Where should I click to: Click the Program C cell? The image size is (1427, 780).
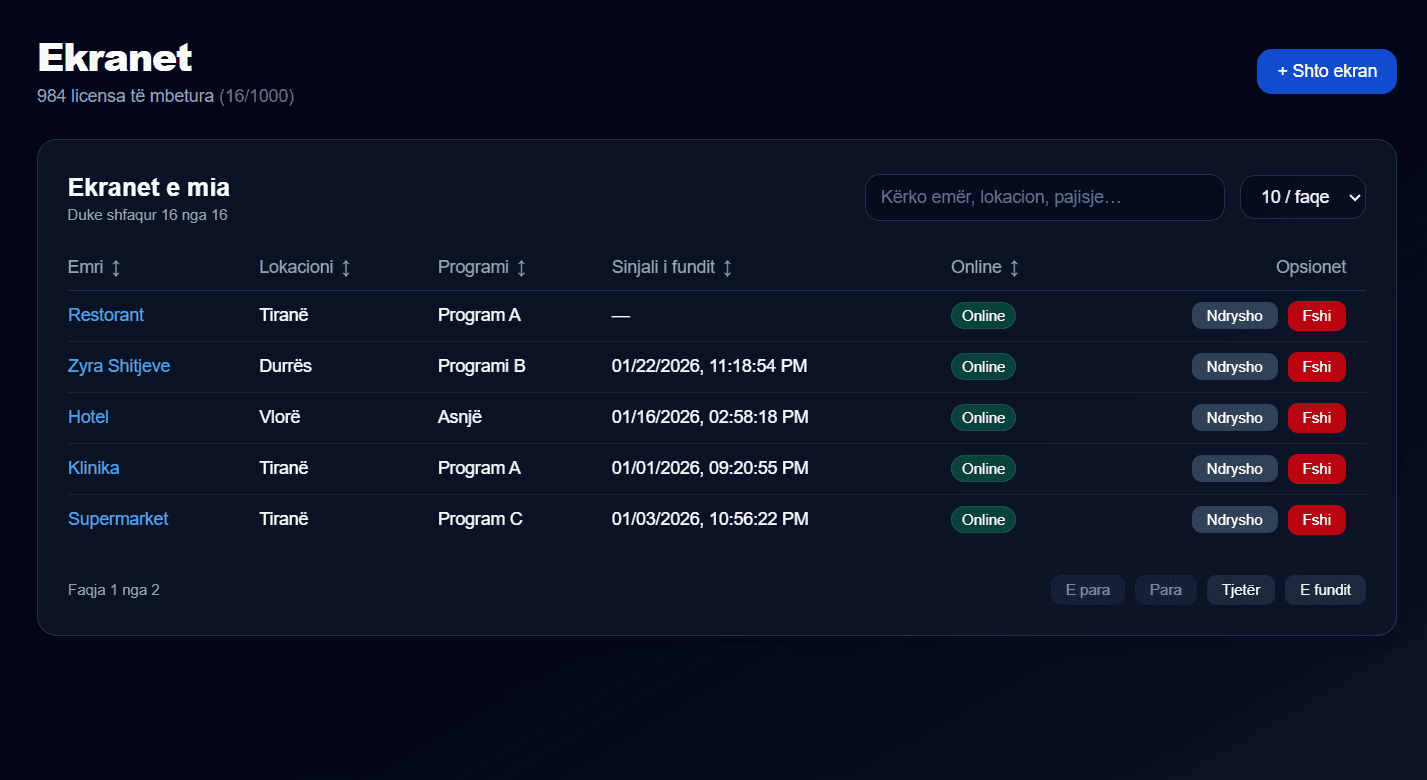click(480, 519)
